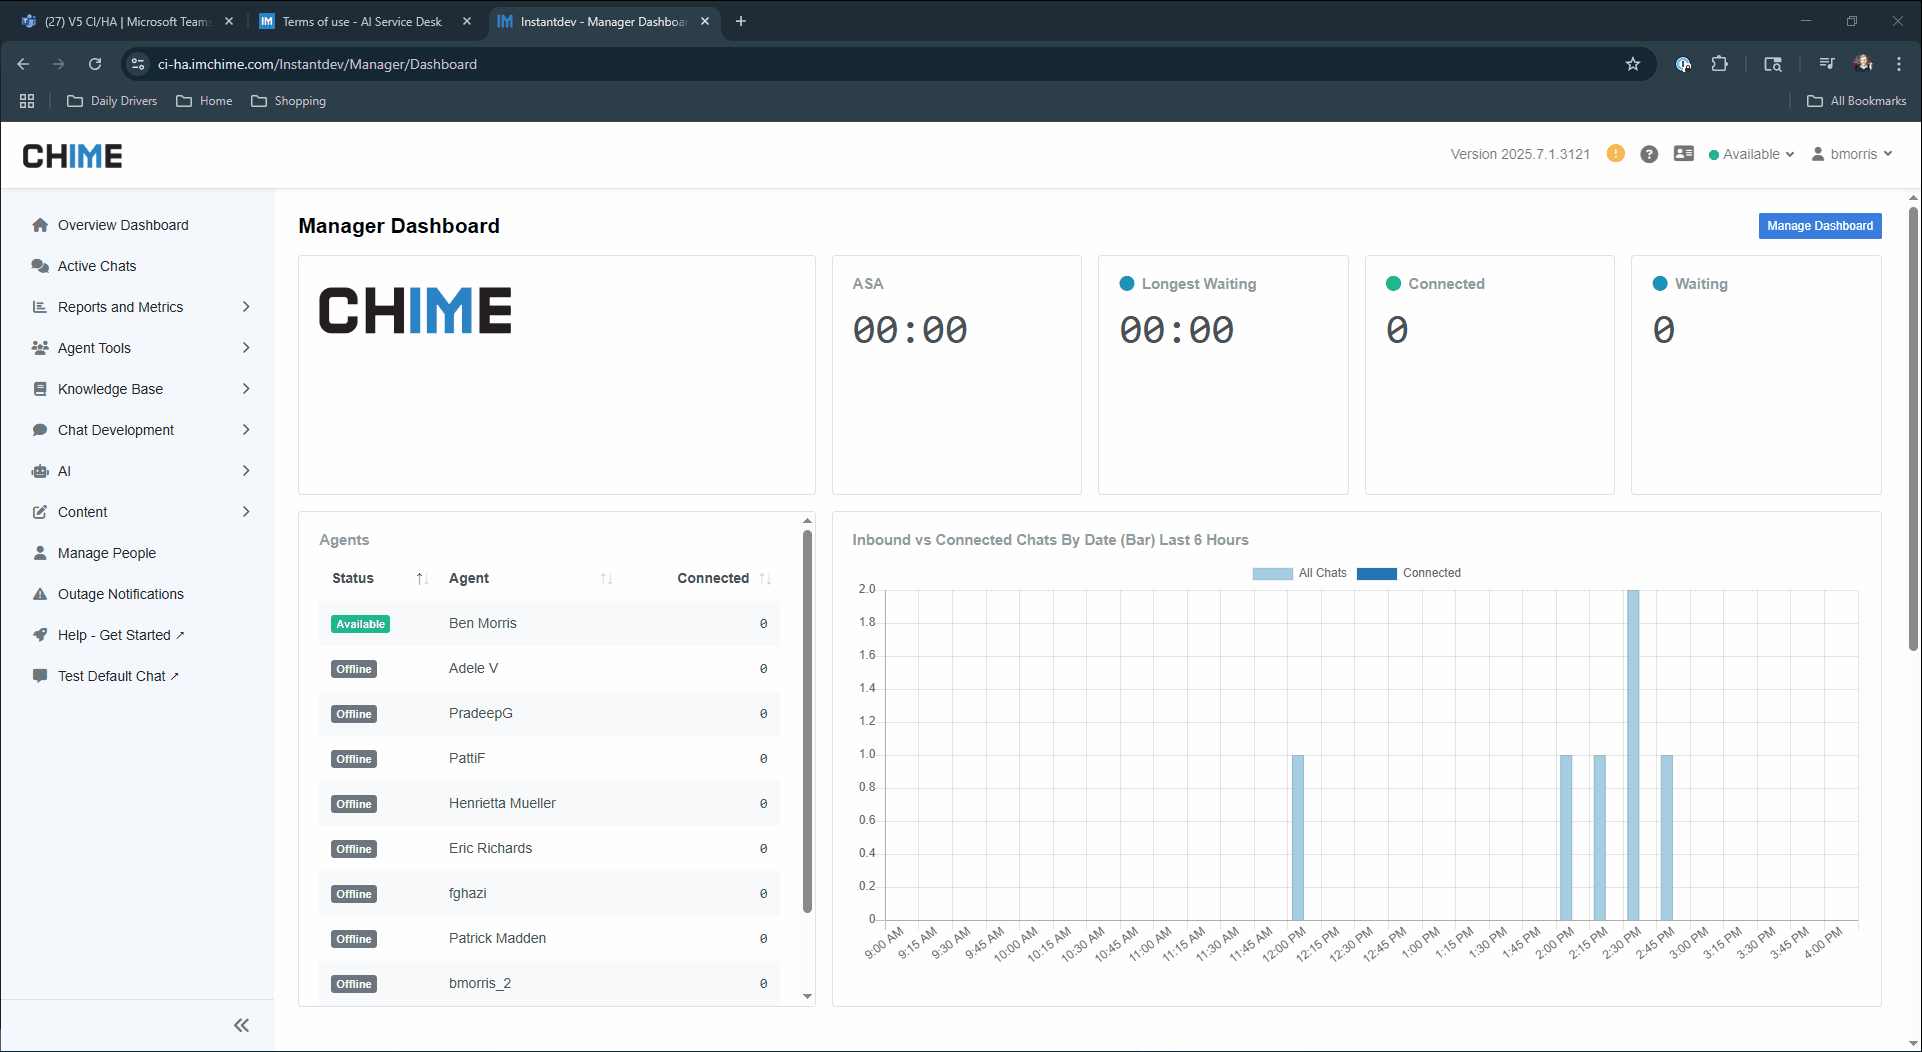1922x1052 pixels.
Task: Expand Knowledge Base submenu arrow
Action: 246,389
